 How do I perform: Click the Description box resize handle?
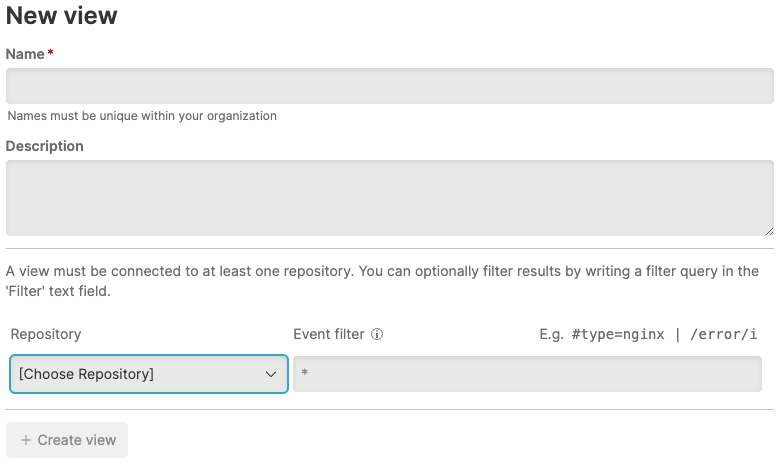768,230
